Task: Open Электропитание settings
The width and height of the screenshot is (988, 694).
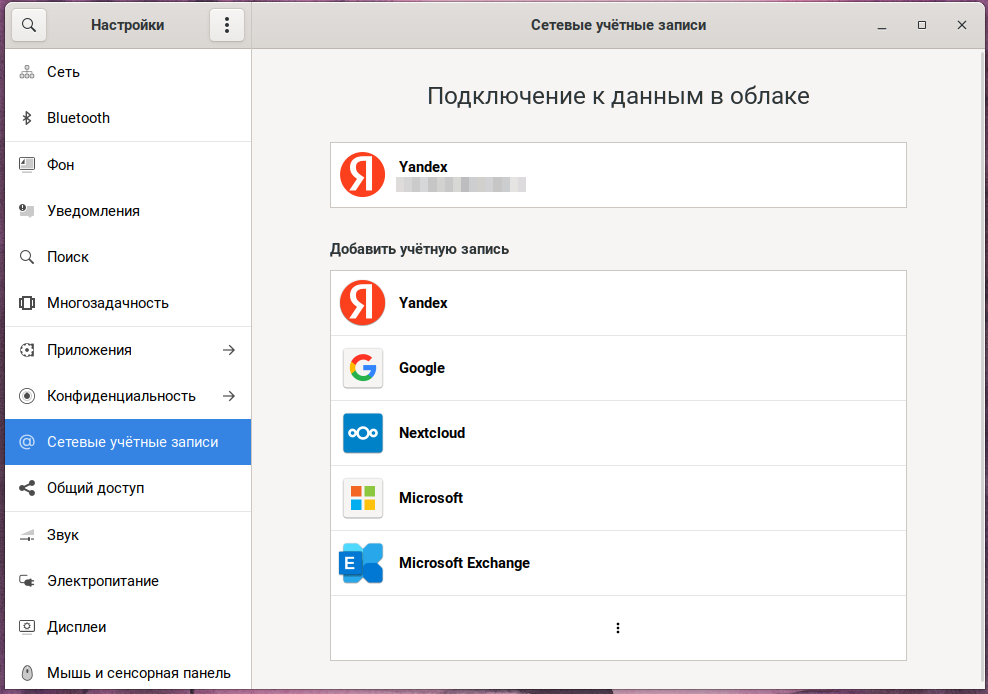Action: (102, 581)
